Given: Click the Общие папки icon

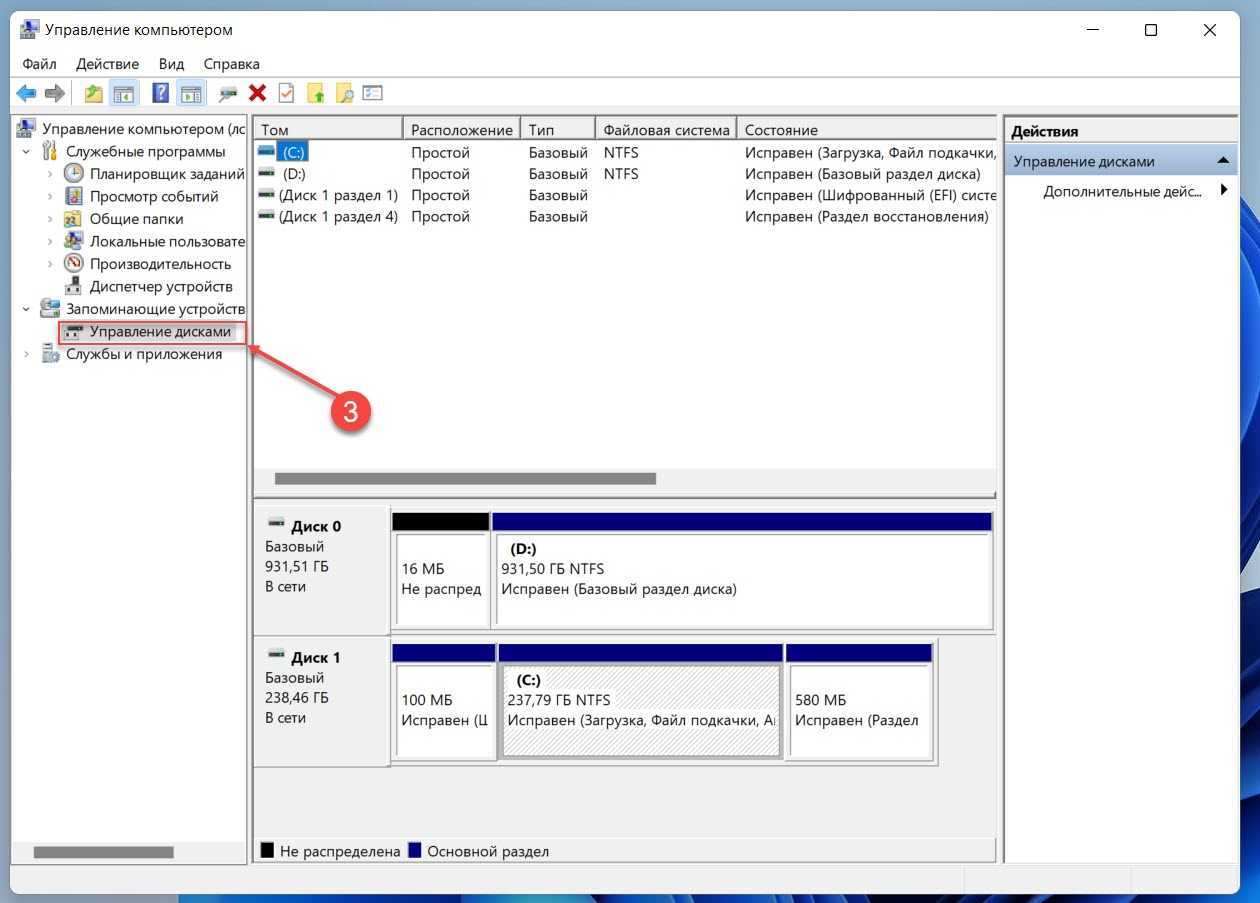Looking at the screenshot, I should 74,218.
